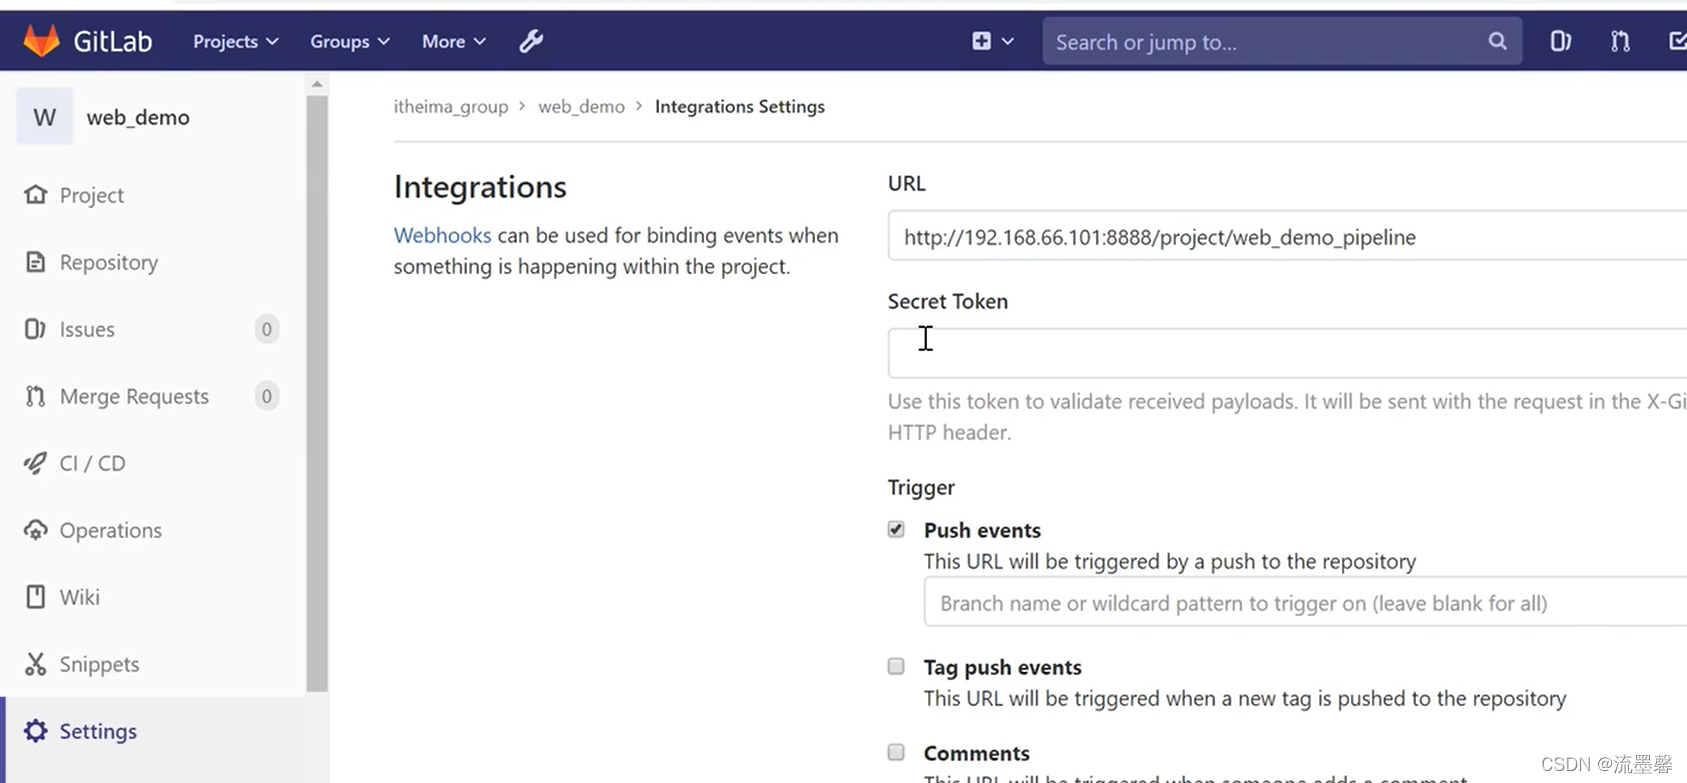The height and width of the screenshot is (783, 1687).
Task: Open Wiki in the sidebar
Action: 79,597
